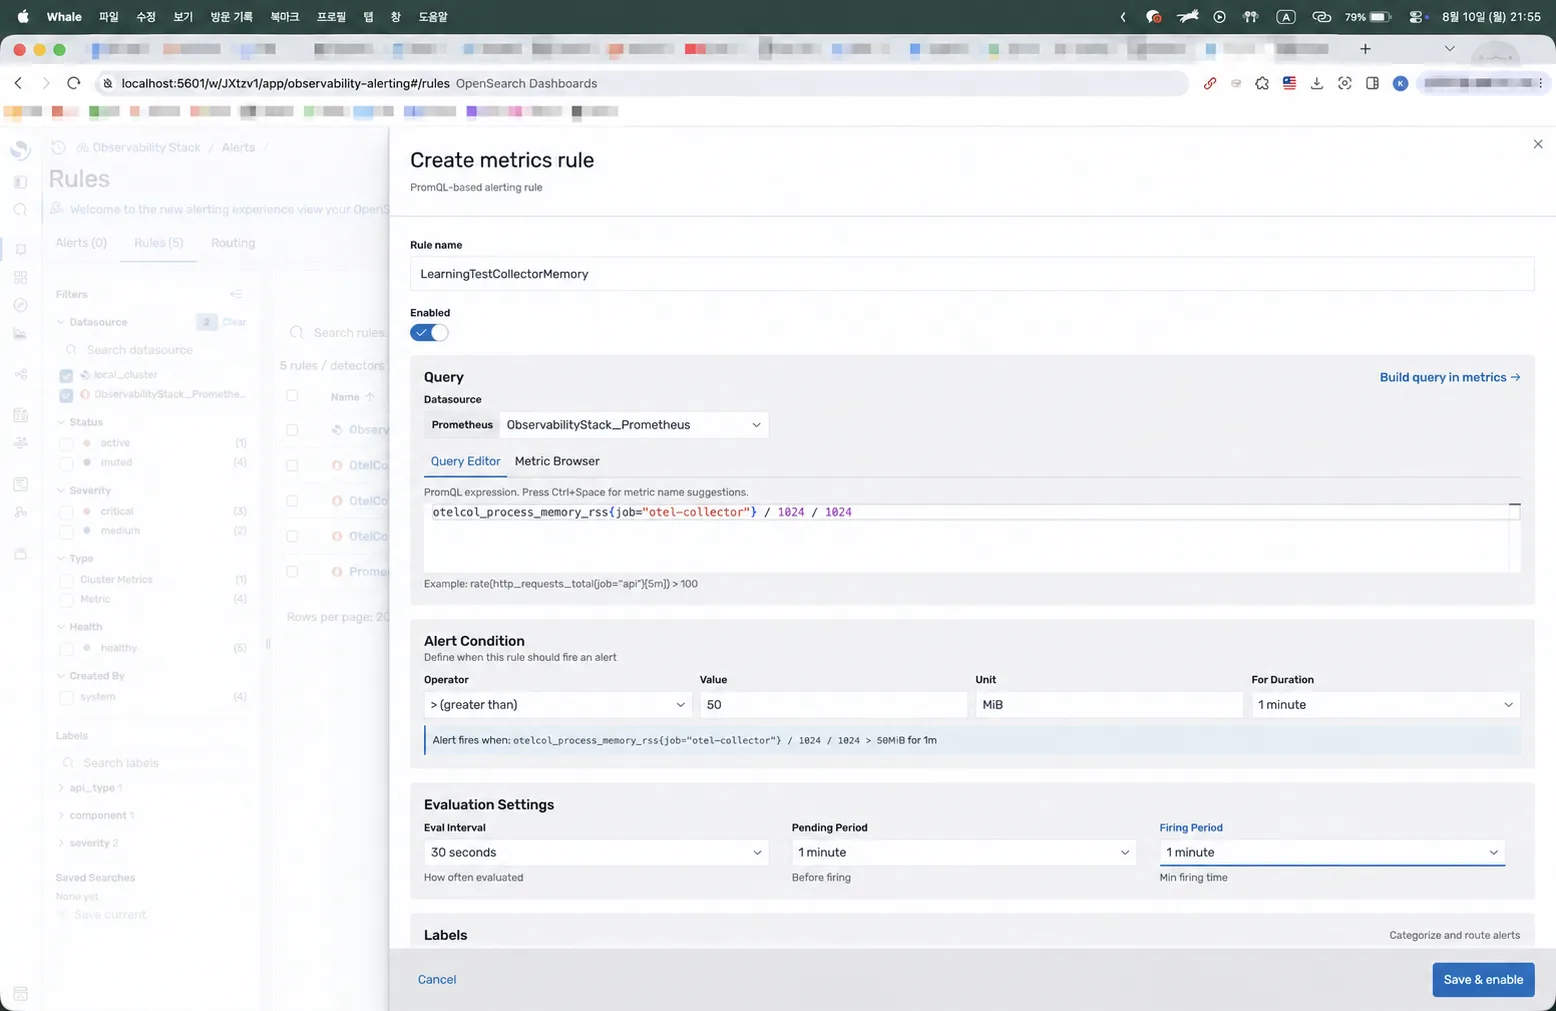Image resolution: width=1556 pixels, height=1011 pixels.
Task: Open macOS Control Center icon
Action: [x=1417, y=17]
